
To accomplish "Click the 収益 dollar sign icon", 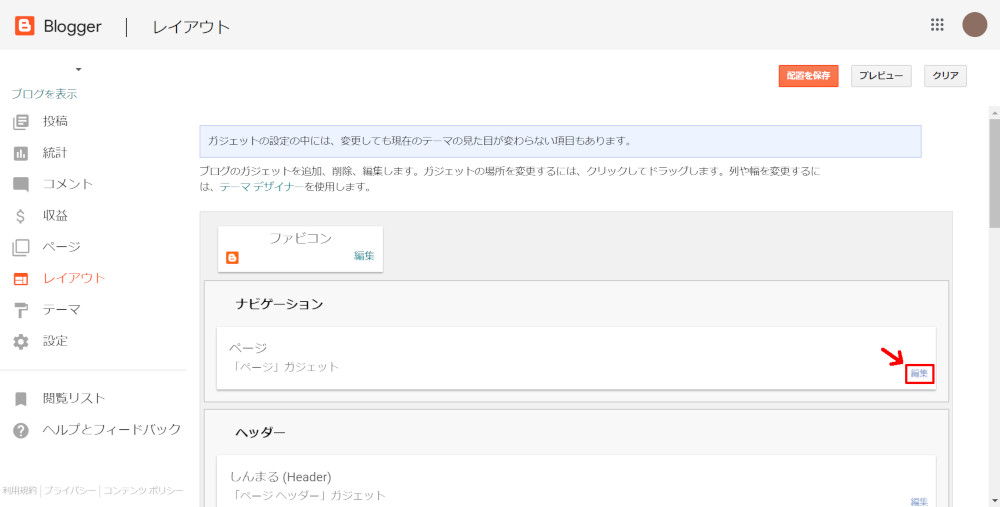I will point(21,216).
